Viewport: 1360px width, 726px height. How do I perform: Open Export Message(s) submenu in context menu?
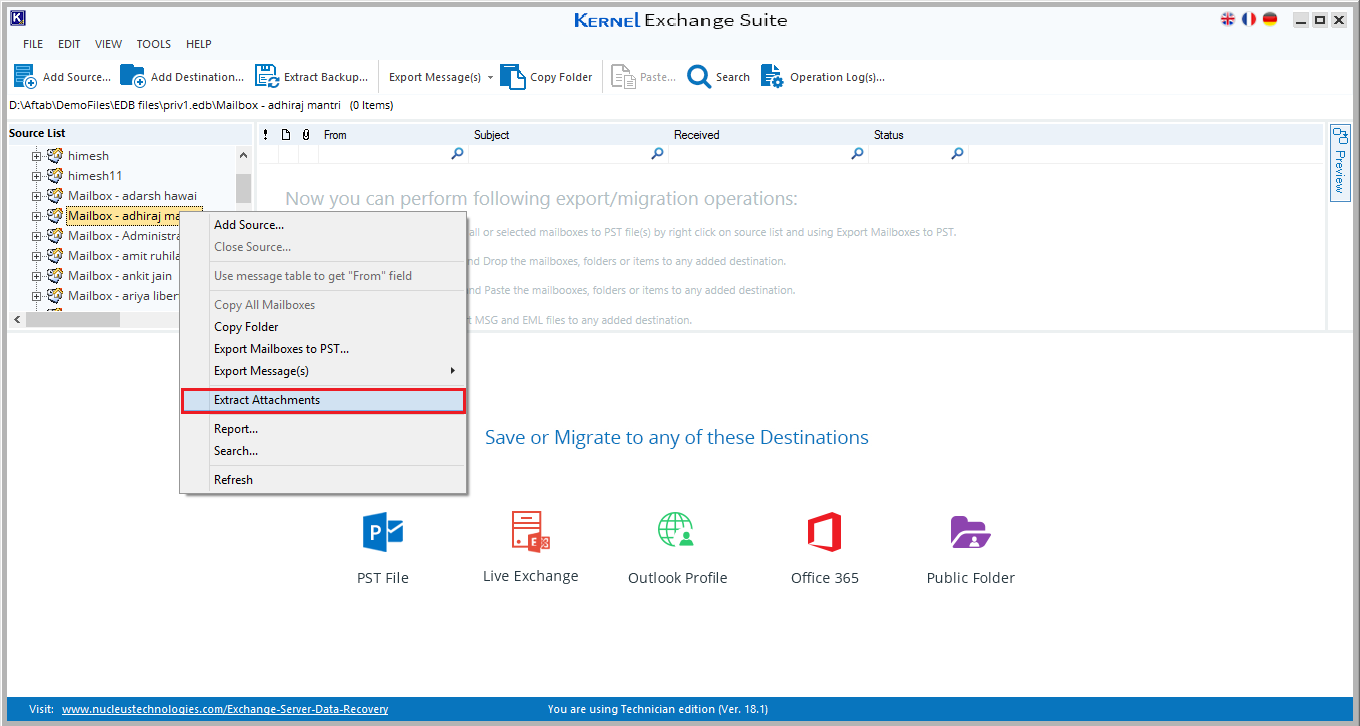[x=323, y=371]
